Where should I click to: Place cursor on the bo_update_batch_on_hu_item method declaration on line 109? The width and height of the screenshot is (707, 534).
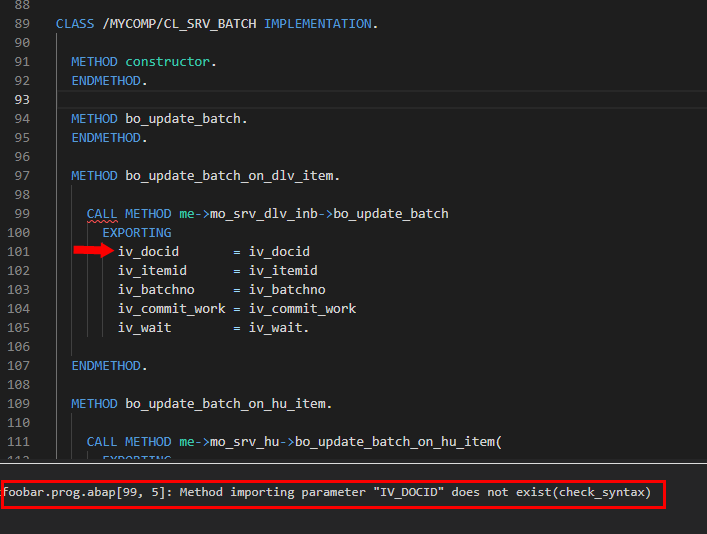point(225,404)
